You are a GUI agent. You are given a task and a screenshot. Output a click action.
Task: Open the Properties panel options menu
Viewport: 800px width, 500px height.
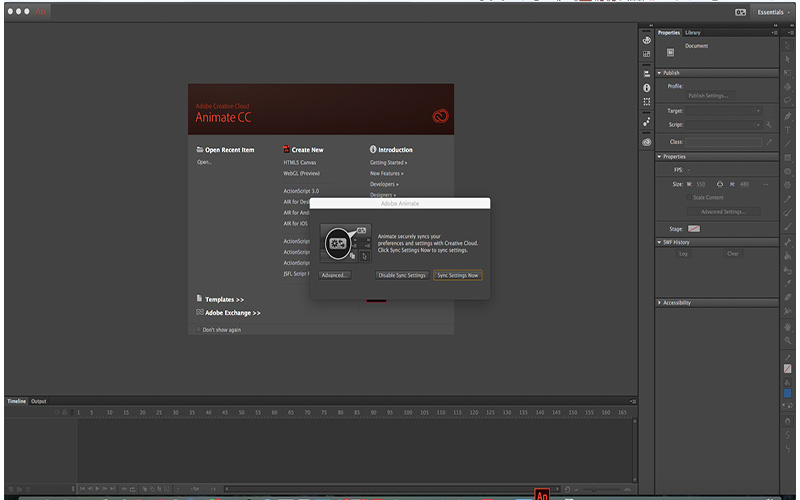774,33
